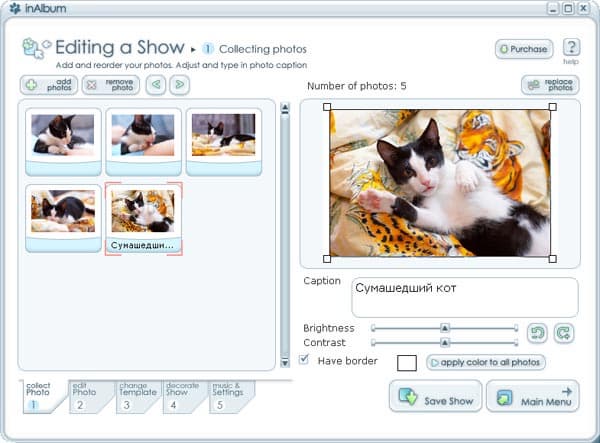Click the 'Collecting photos' step label
This screenshot has height=443, width=600.
tap(262, 49)
